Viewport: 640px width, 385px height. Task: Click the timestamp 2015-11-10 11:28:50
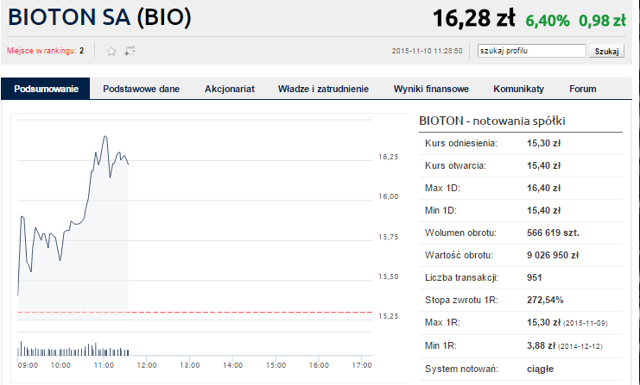point(427,51)
